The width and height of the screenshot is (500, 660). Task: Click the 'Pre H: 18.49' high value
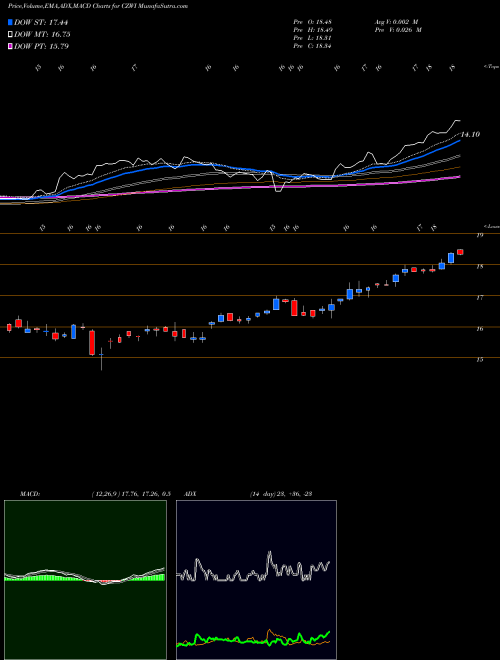tap(314, 30)
